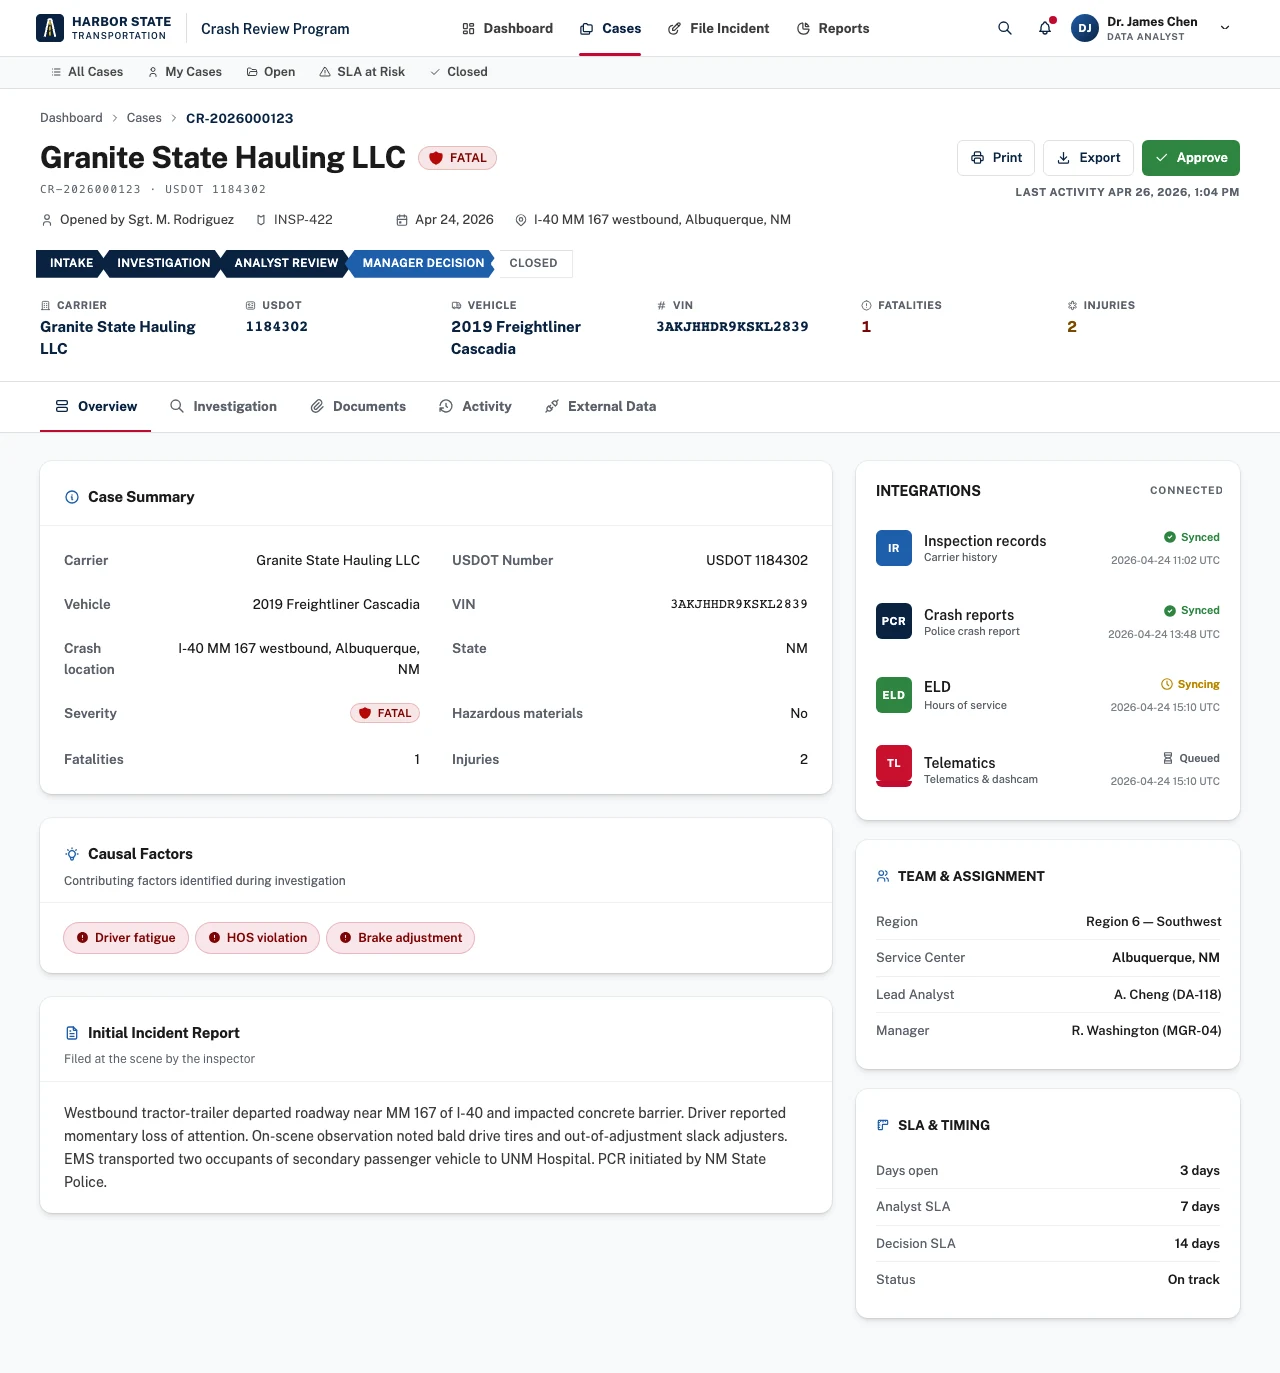Filter by SLA at Risk

click(x=362, y=72)
